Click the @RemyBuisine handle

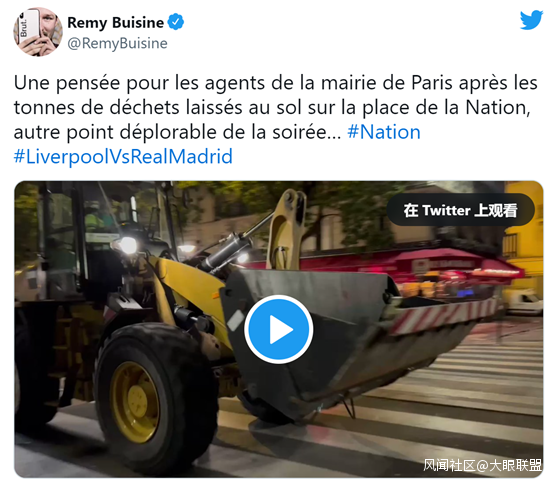click(117, 44)
